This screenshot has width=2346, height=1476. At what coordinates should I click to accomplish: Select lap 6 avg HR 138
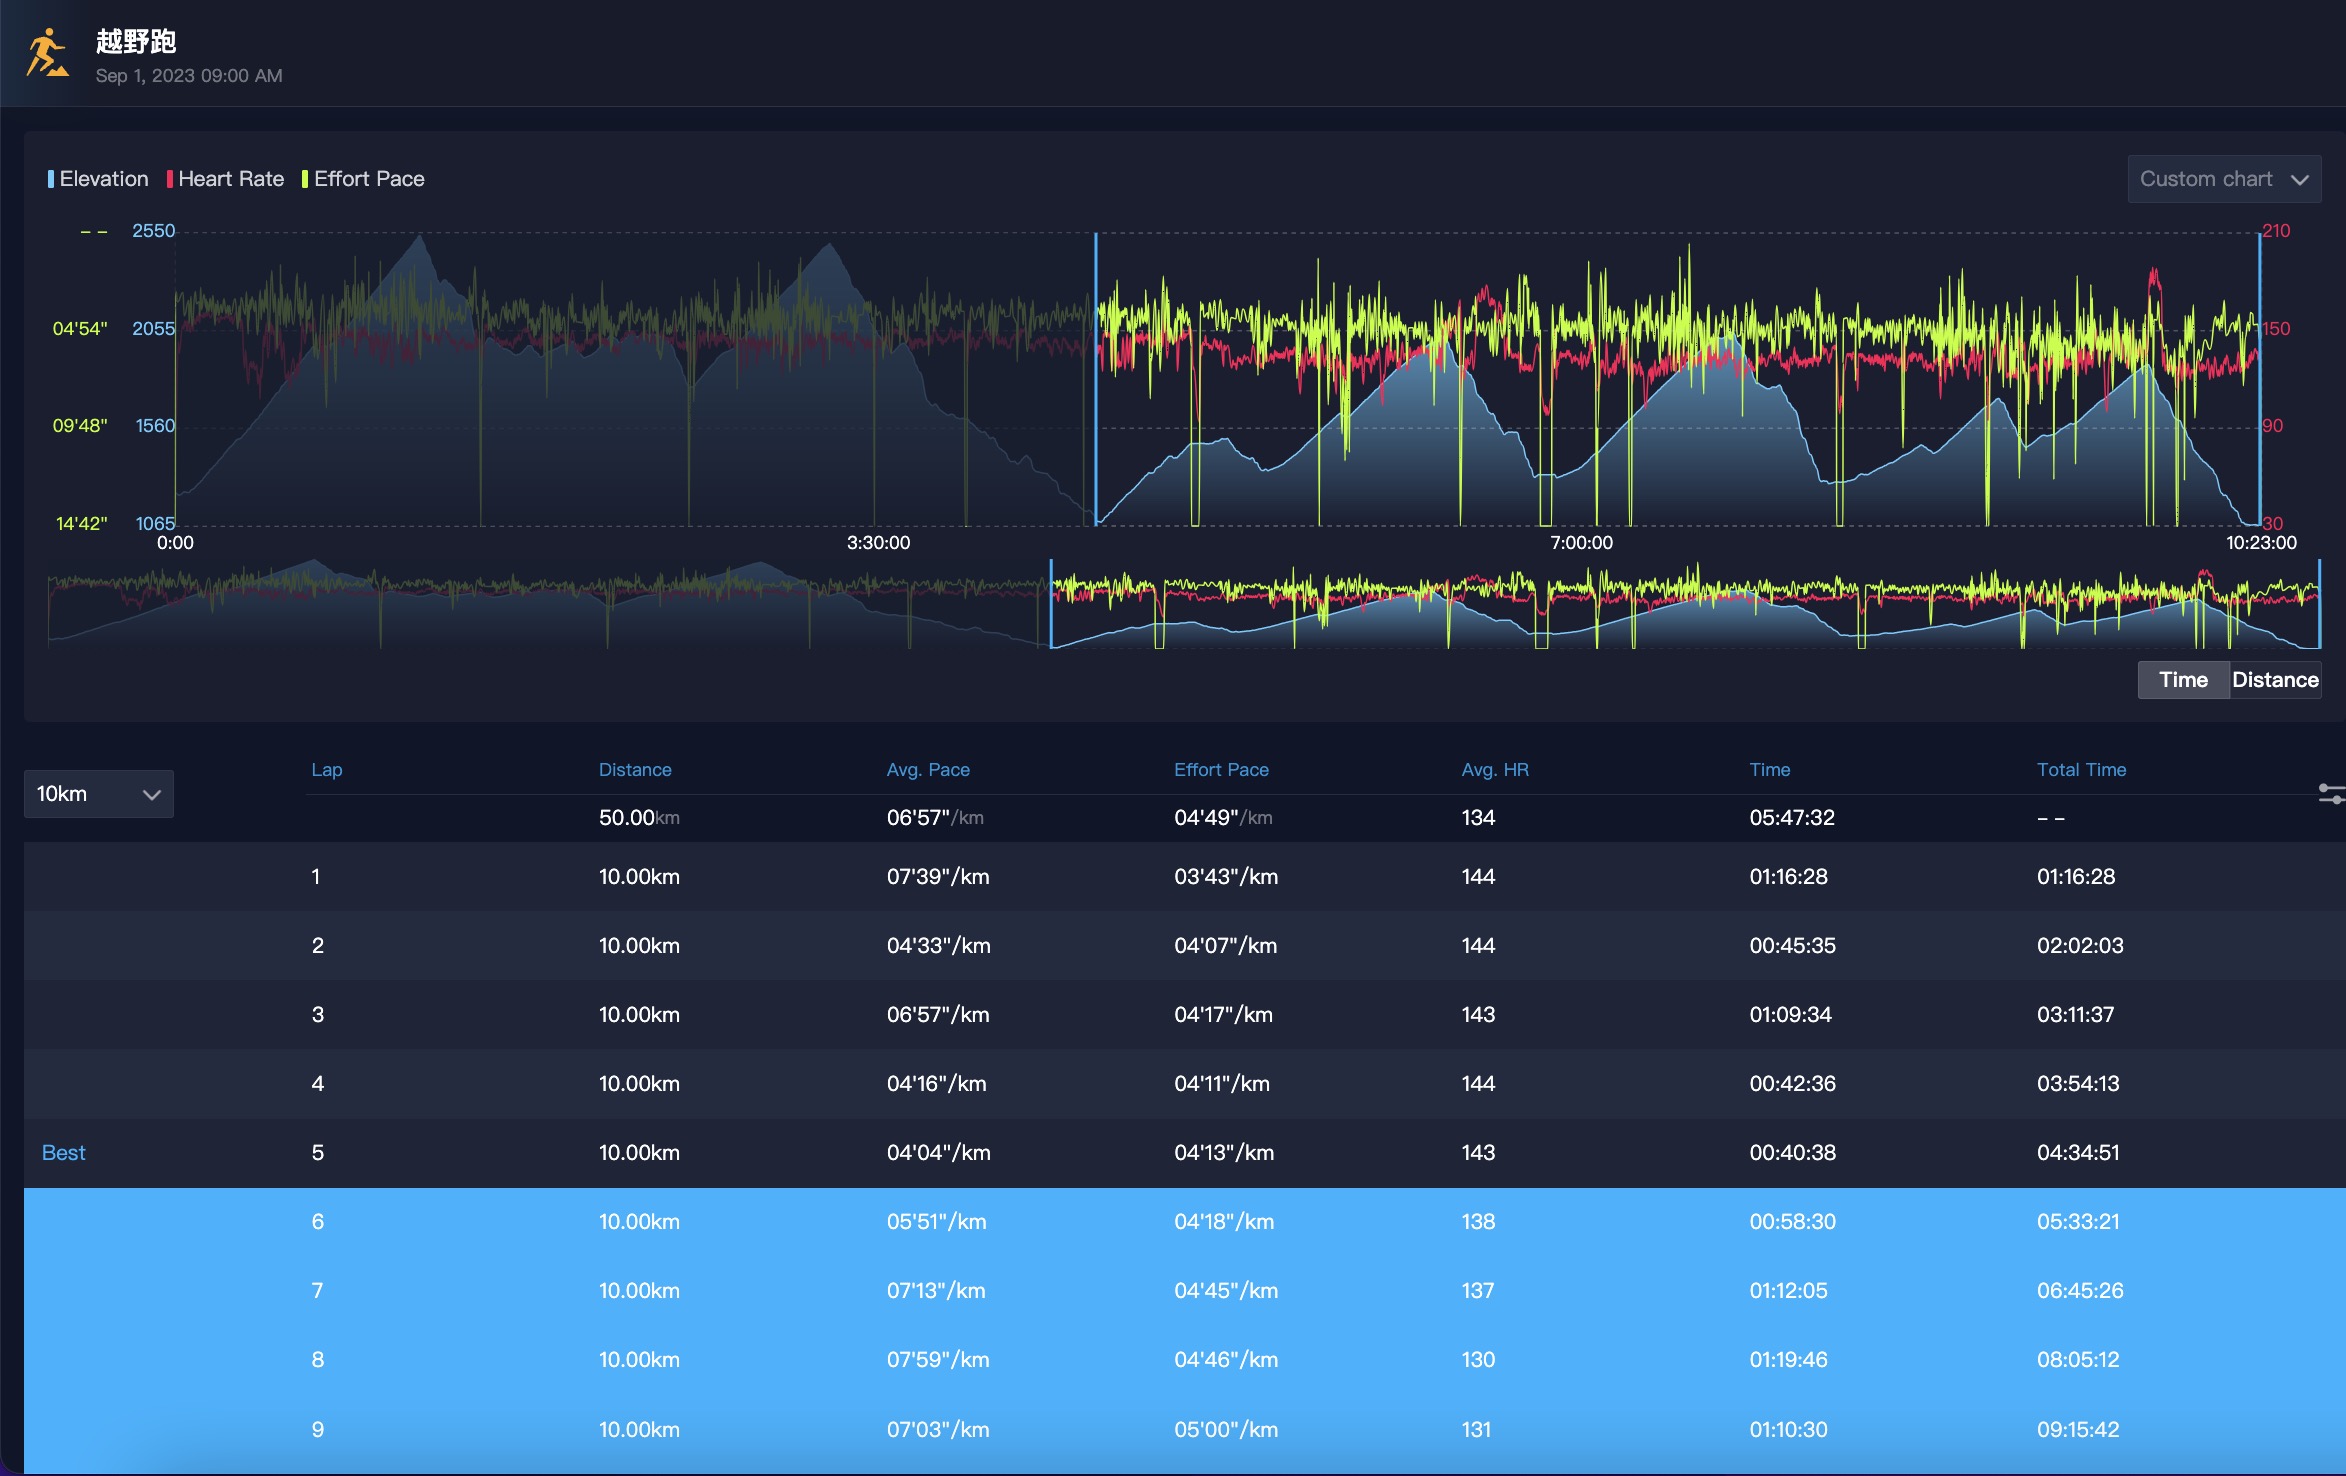1478,1222
